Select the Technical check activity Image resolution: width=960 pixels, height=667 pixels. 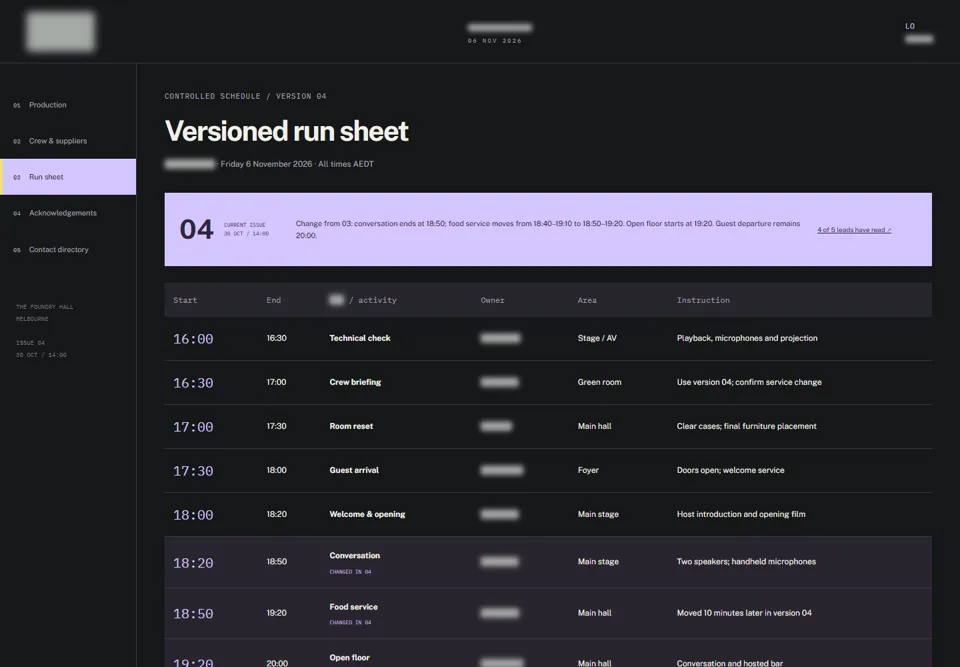pyautogui.click(x=360, y=338)
